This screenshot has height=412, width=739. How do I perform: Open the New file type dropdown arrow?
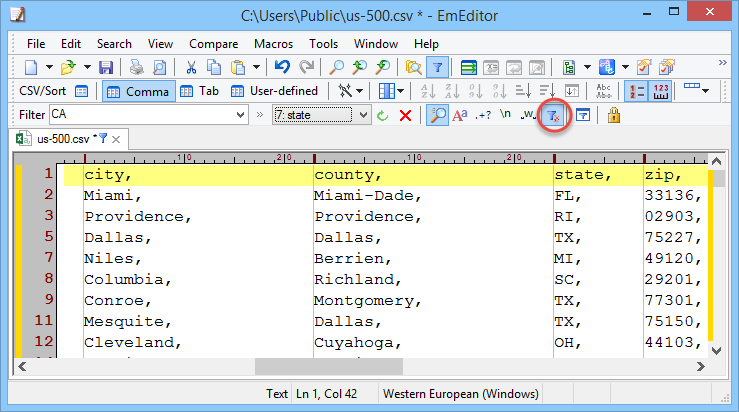[49, 67]
